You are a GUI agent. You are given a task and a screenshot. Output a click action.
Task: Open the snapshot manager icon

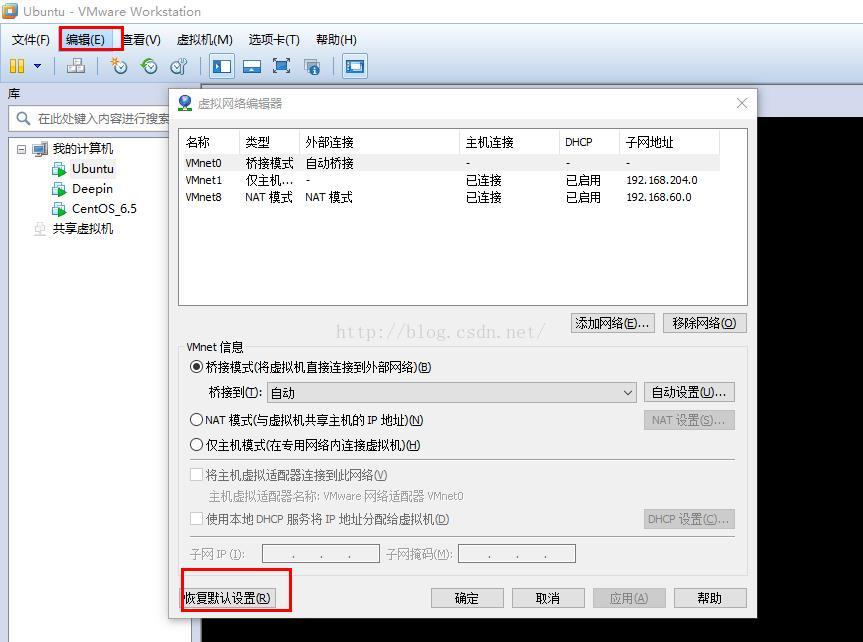click(x=179, y=66)
